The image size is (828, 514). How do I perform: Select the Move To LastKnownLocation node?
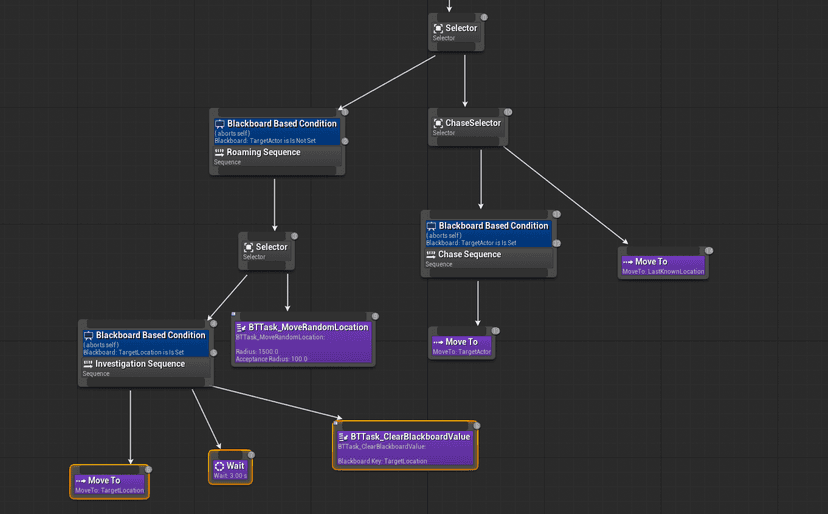664,266
